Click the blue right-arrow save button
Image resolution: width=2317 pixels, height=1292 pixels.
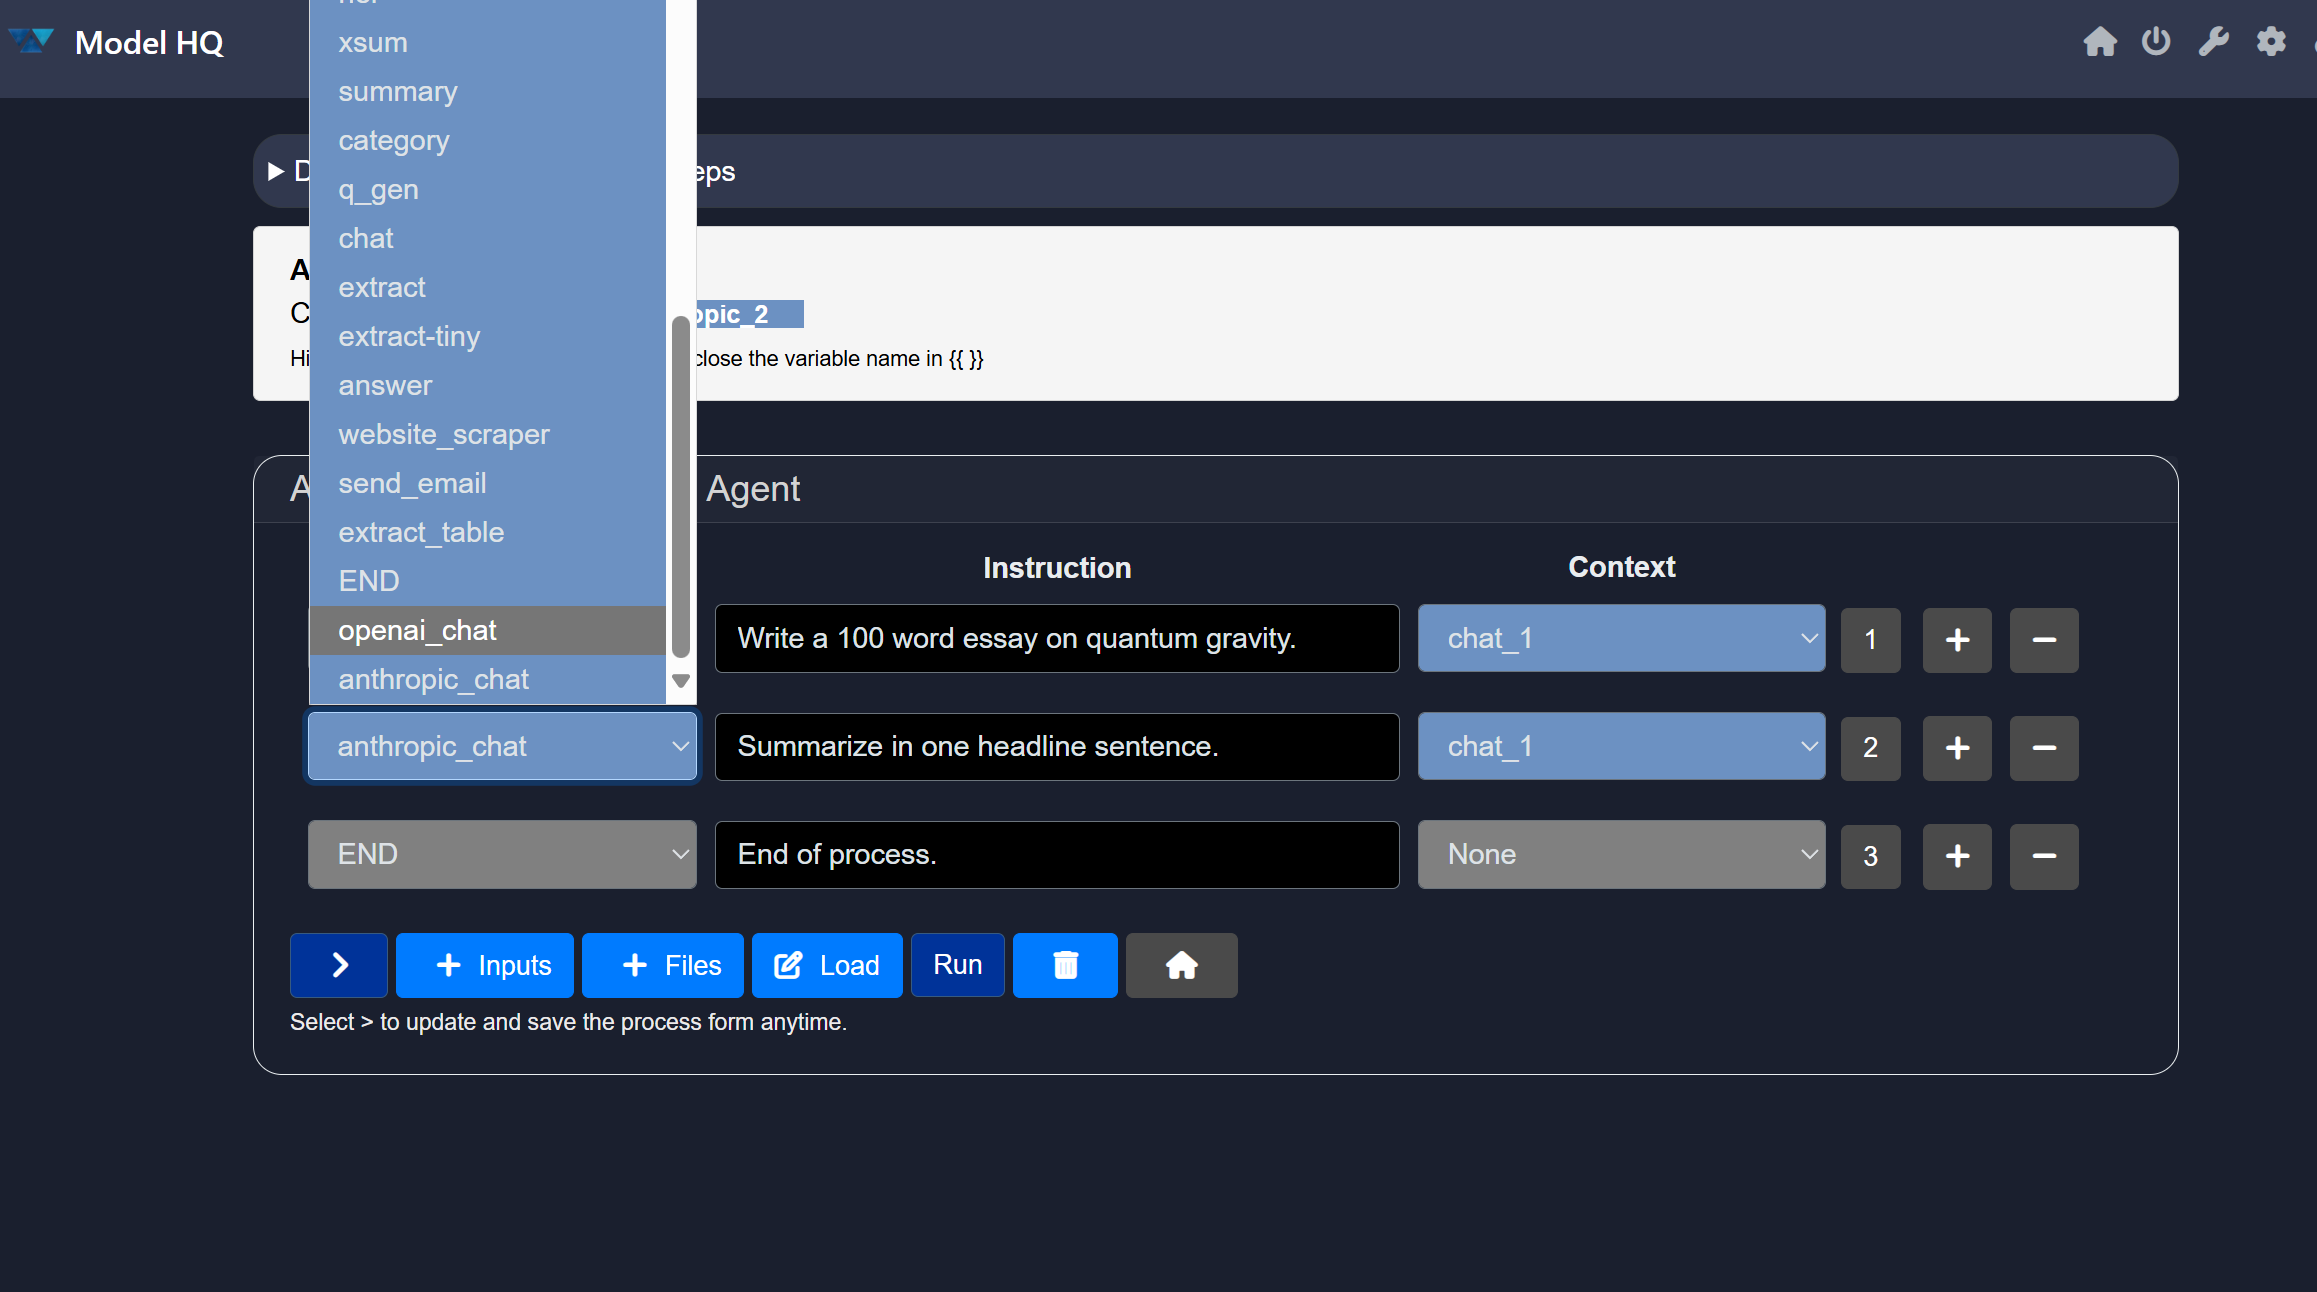click(x=339, y=965)
